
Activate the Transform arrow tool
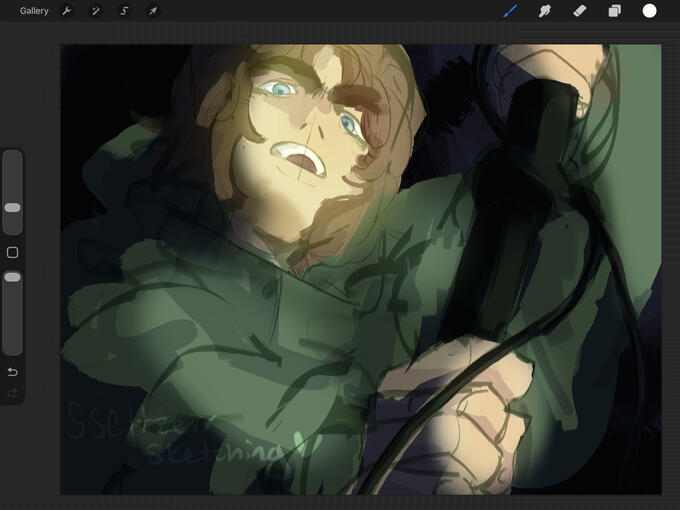pyautogui.click(x=153, y=11)
